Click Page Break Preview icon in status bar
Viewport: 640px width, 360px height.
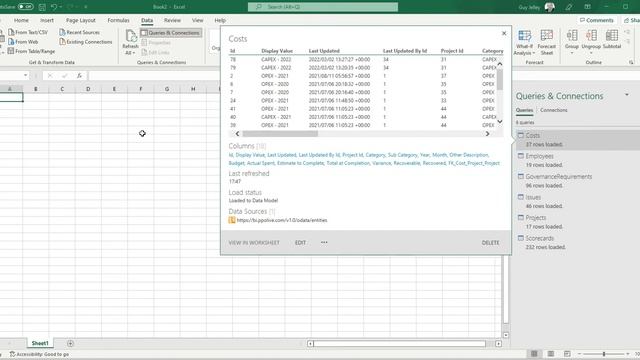point(567,354)
